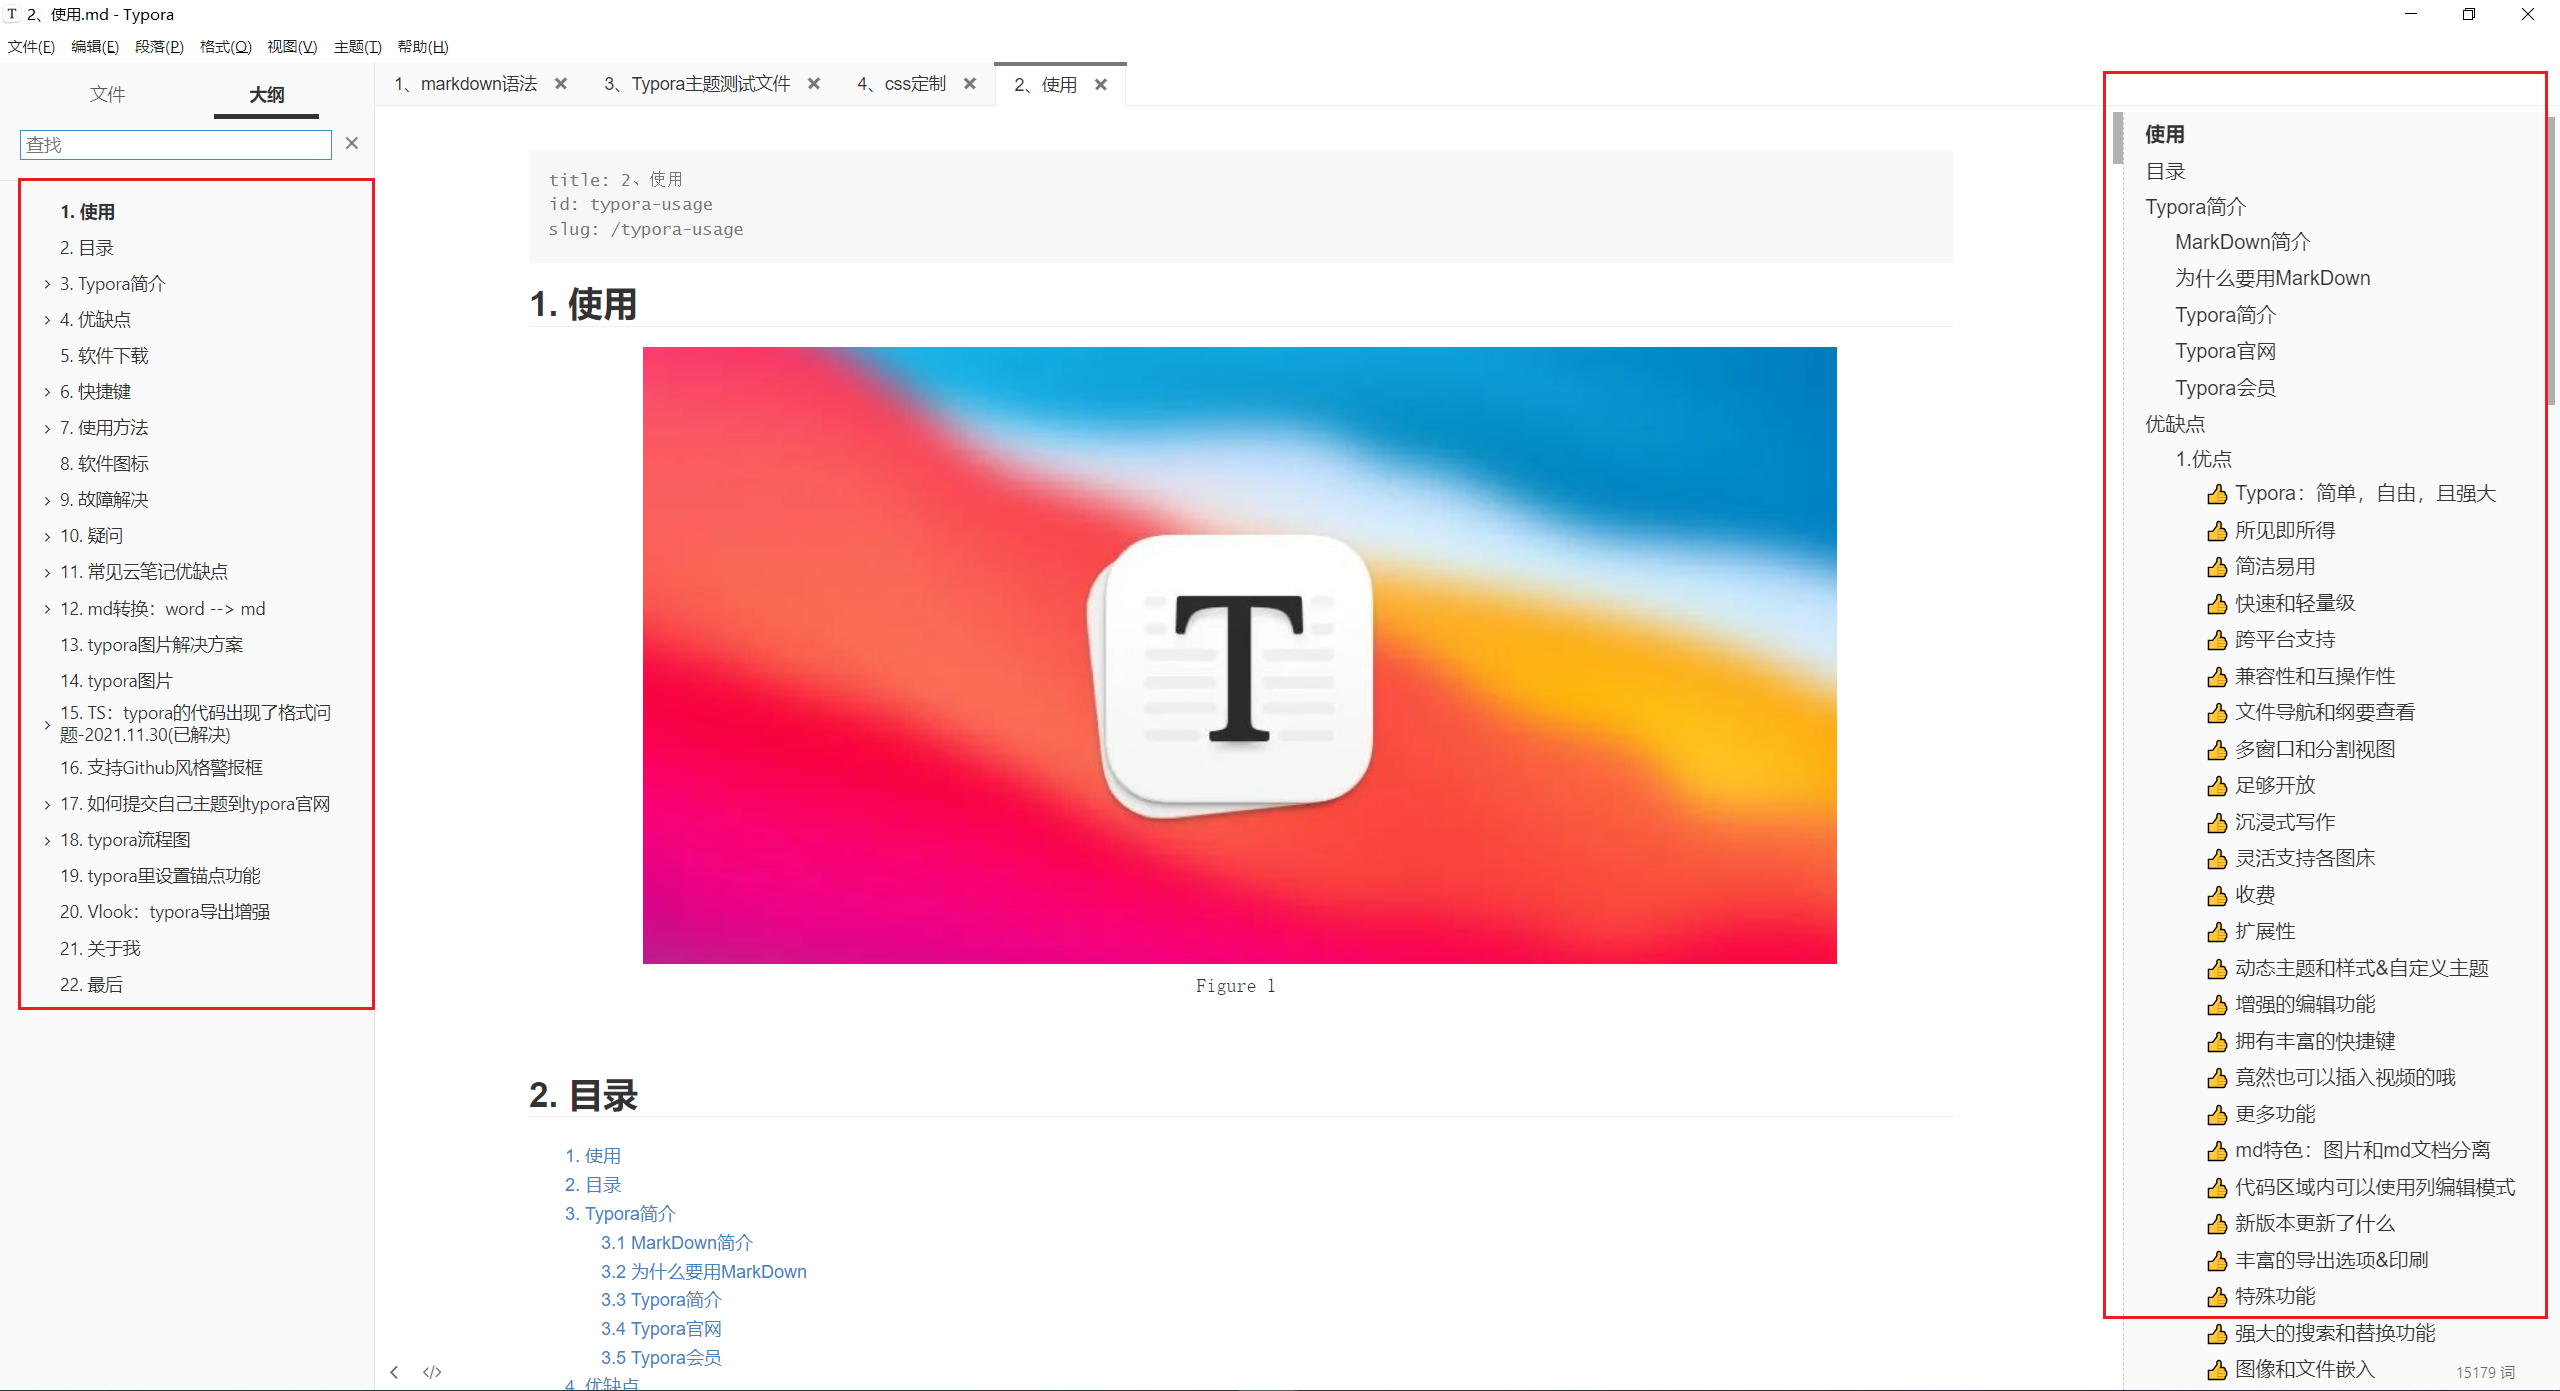Viewport: 2560px width, 1391px height.
Task: Clear the outline search box
Action: pos(352,144)
